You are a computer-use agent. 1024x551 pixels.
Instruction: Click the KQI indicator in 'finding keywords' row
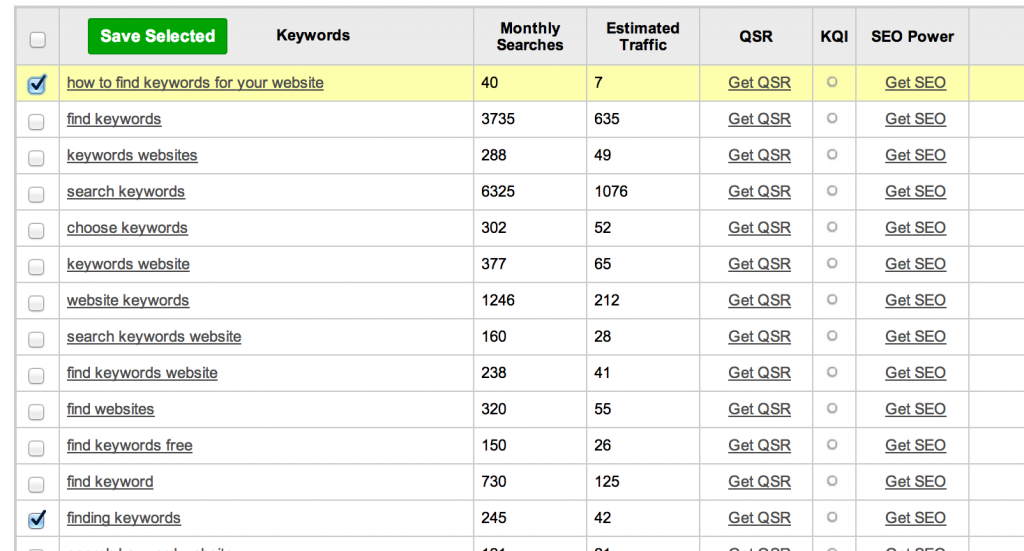[832, 517]
